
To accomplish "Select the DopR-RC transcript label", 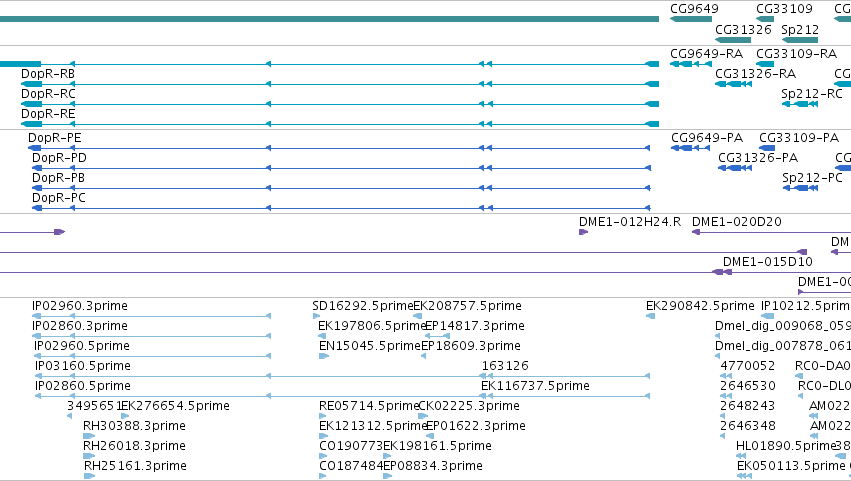I will click(x=48, y=94).
